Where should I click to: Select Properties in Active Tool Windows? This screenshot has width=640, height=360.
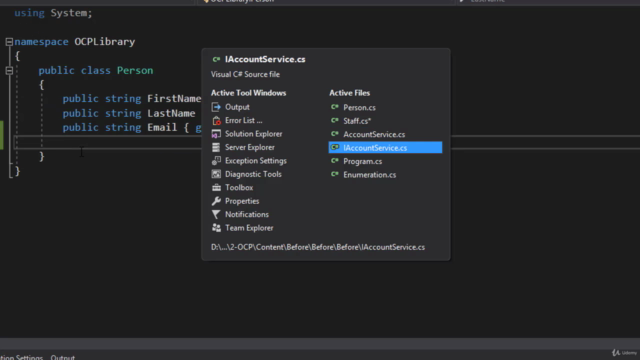242,201
